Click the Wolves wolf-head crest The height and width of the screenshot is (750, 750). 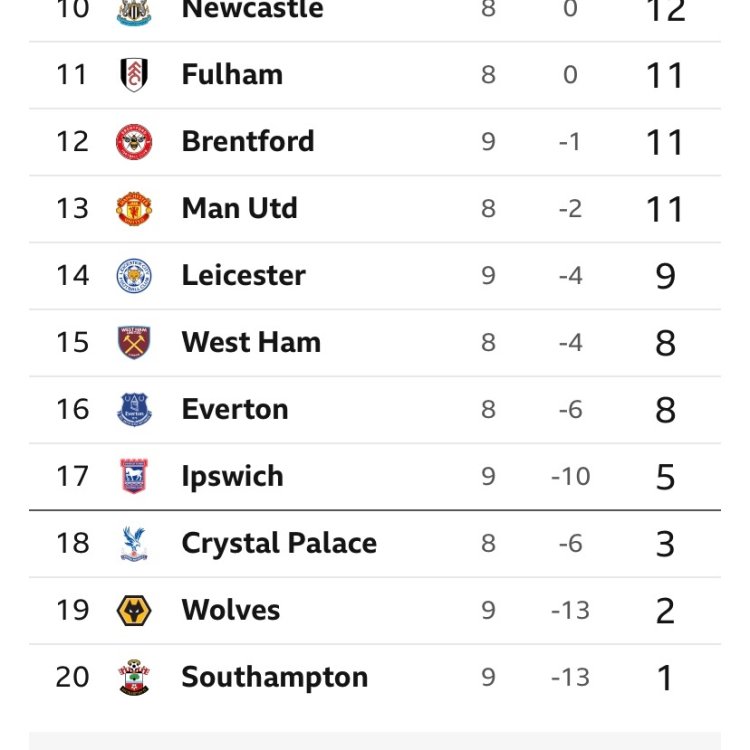(x=134, y=610)
